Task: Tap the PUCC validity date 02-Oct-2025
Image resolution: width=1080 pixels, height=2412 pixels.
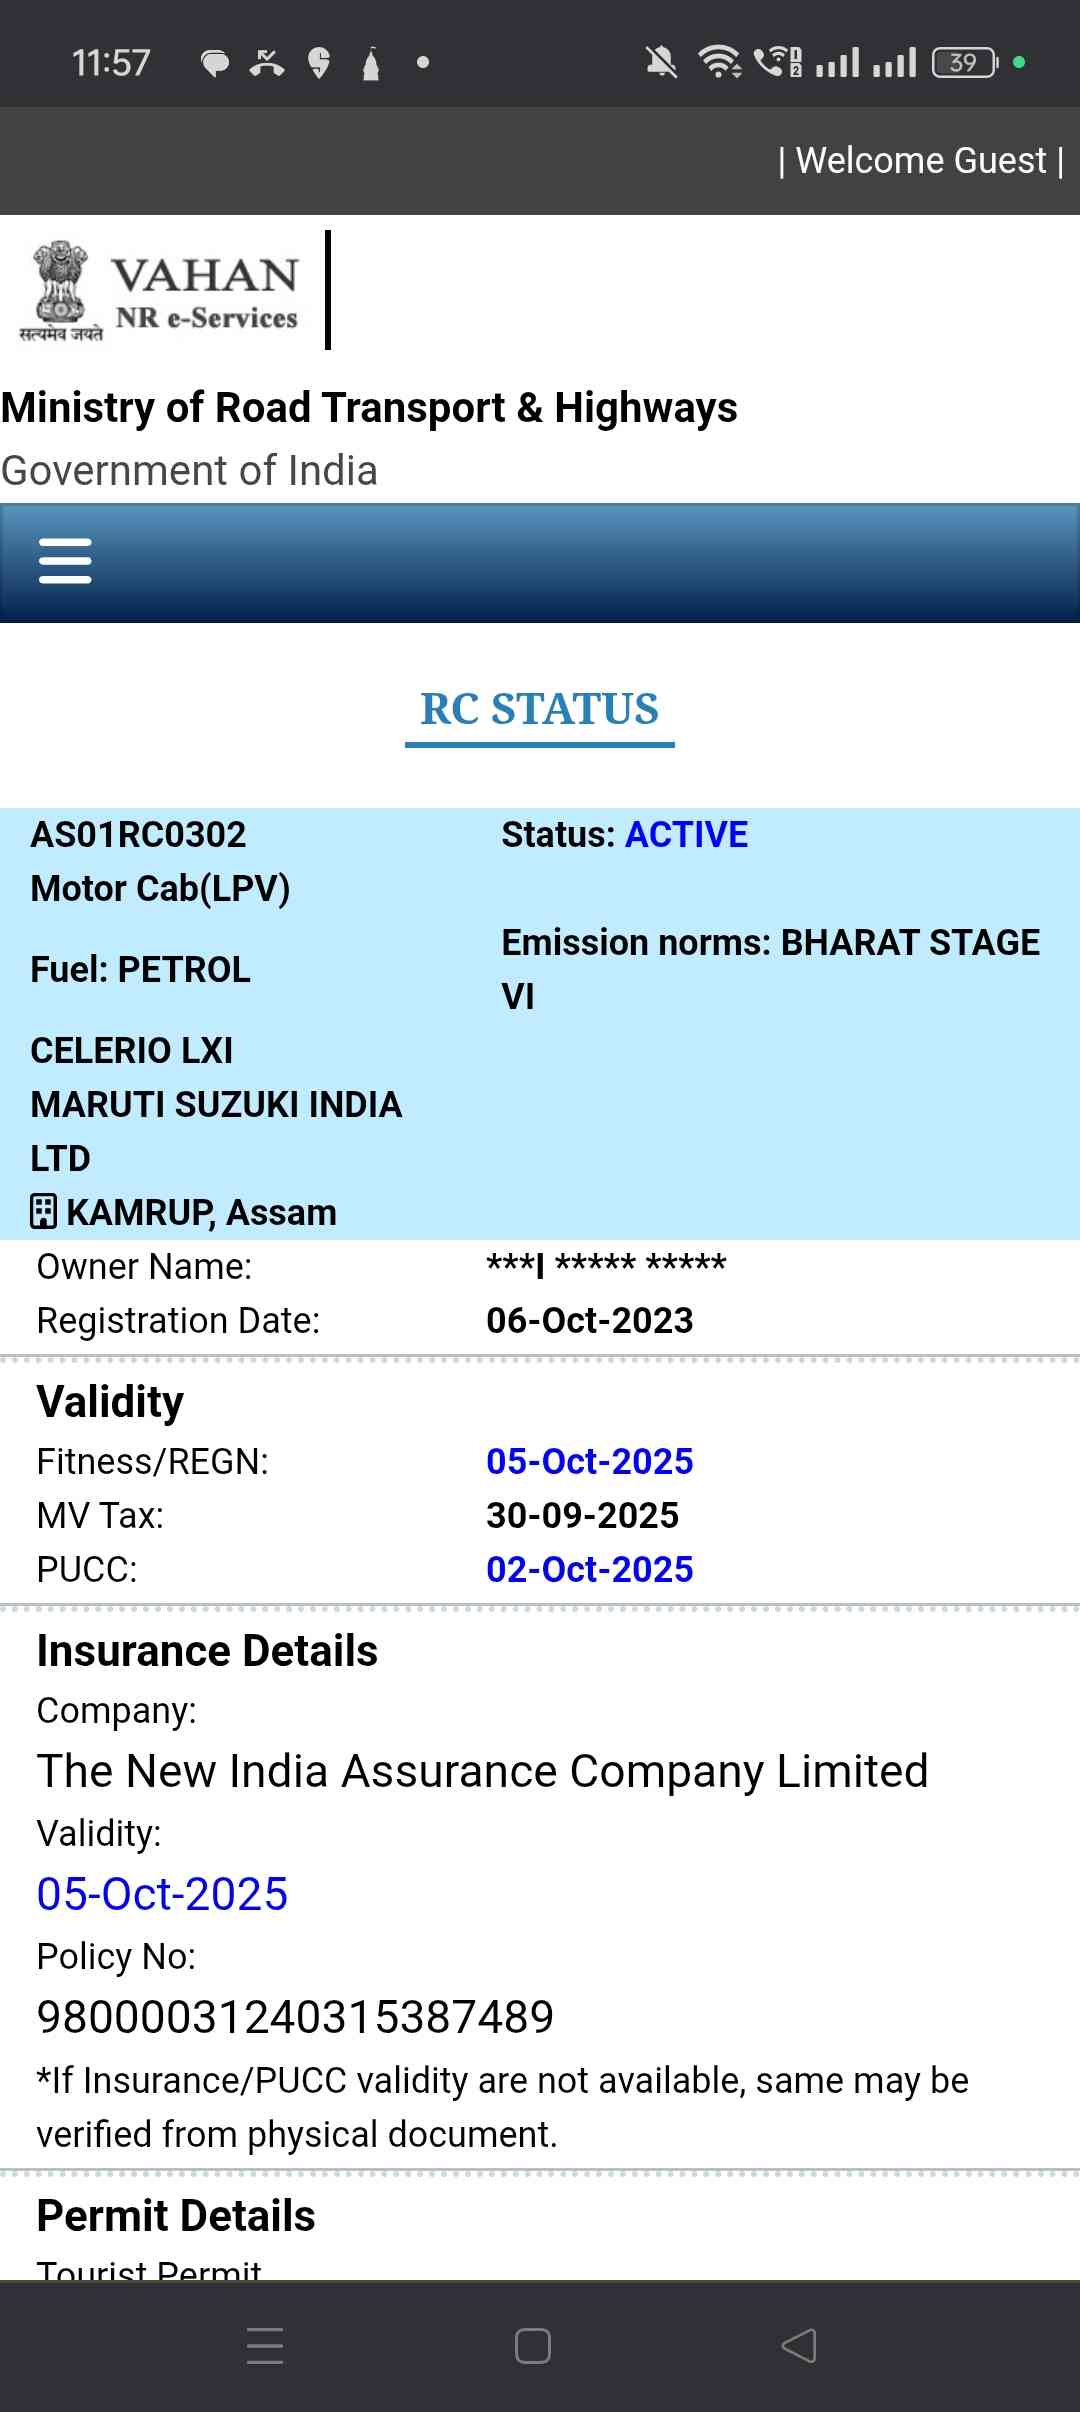Action: 589,1570
